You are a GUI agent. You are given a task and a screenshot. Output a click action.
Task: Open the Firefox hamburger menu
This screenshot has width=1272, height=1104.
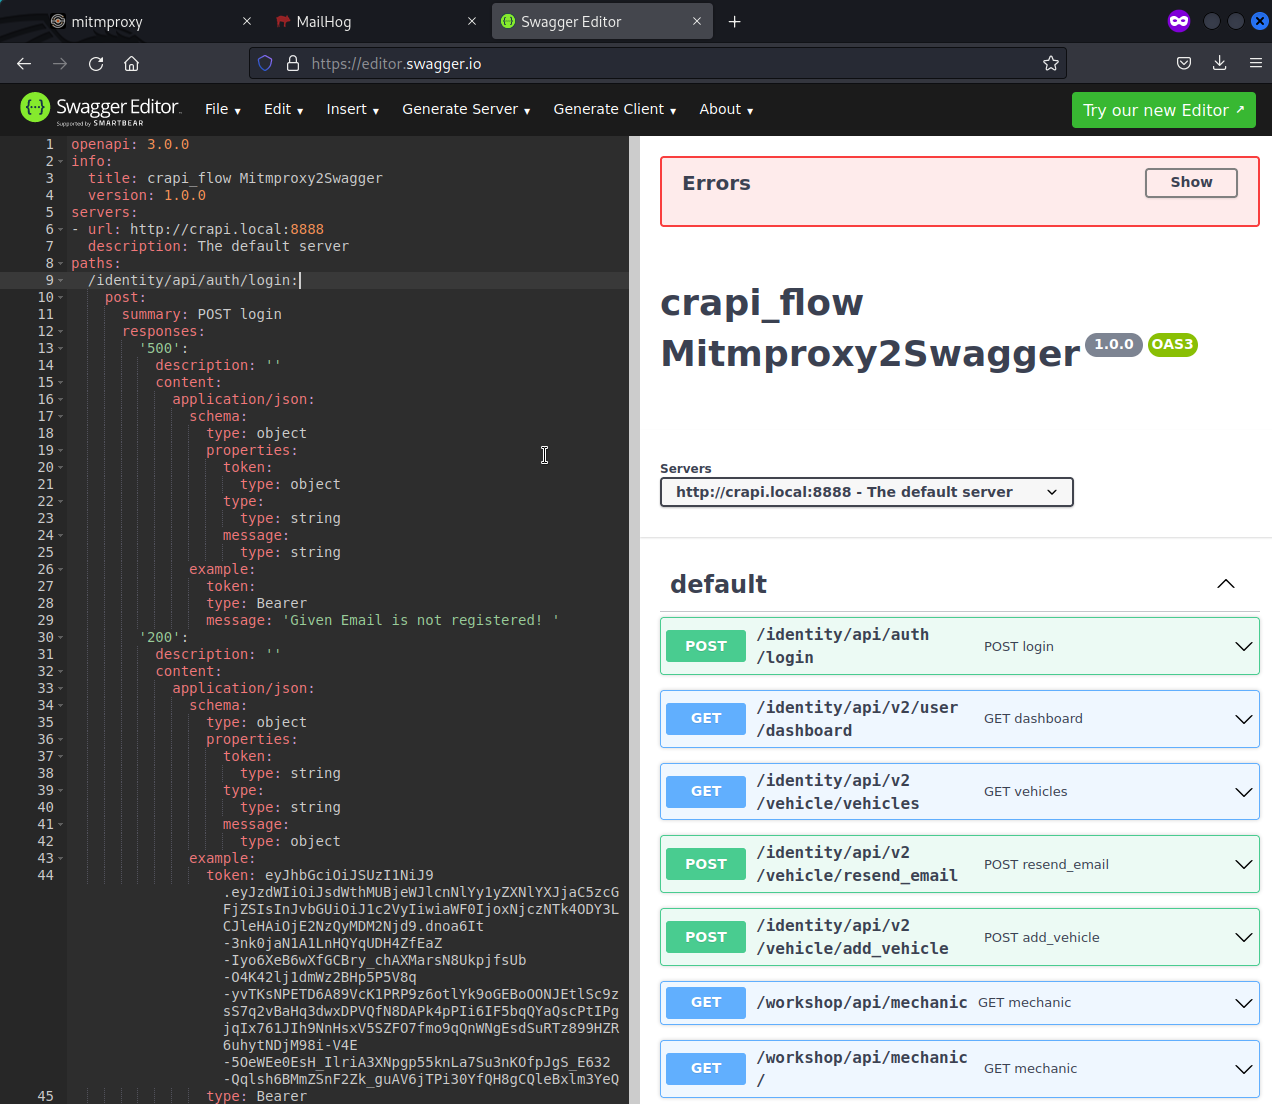coord(1255,63)
